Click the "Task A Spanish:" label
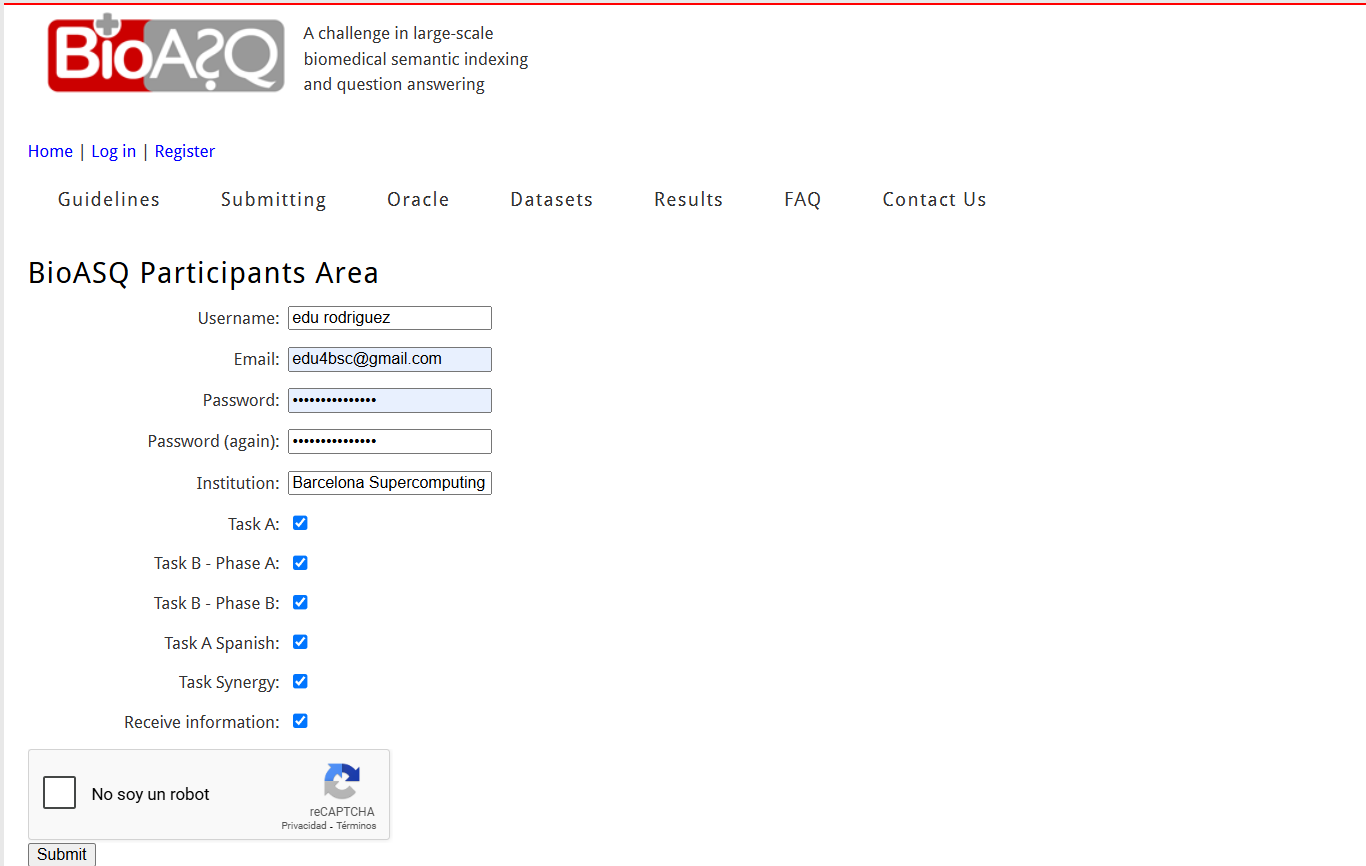Image resolution: width=1366 pixels, height=866 pixels. pos(222,643)
